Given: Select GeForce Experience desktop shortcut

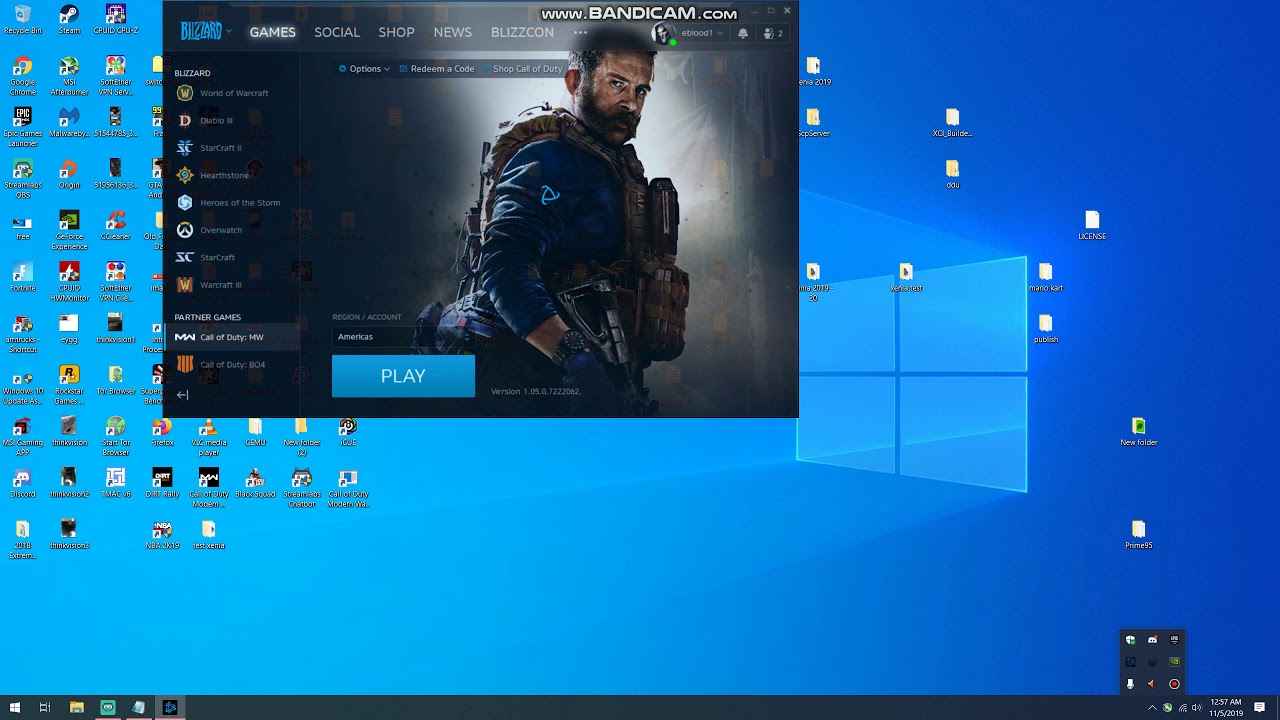Looking at the screenshot, I should [x=69, y=231].
